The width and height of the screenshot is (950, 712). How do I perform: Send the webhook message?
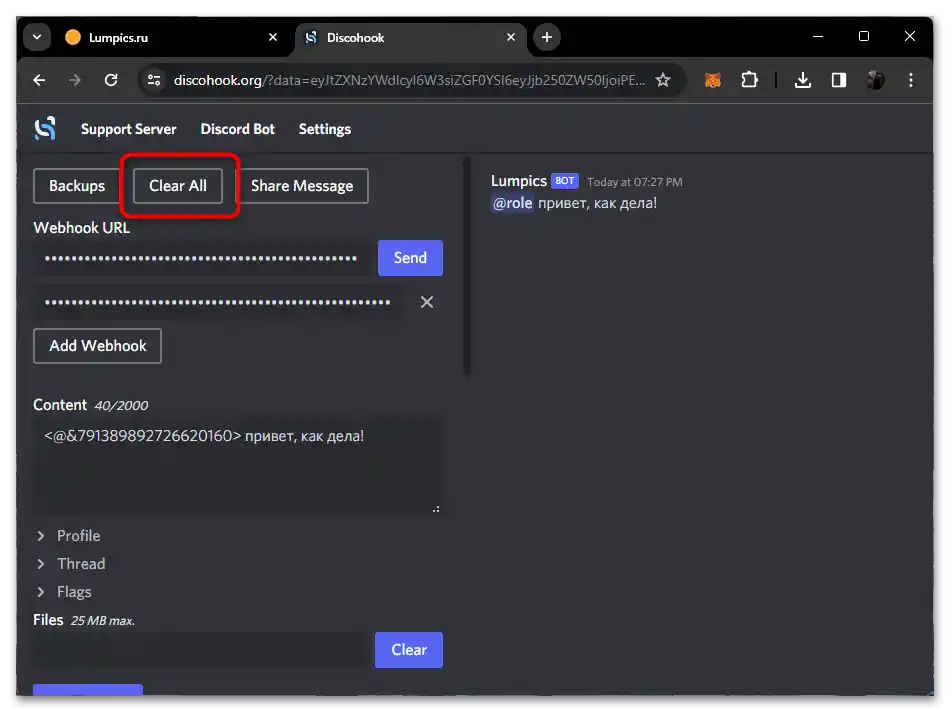[410, 257]
